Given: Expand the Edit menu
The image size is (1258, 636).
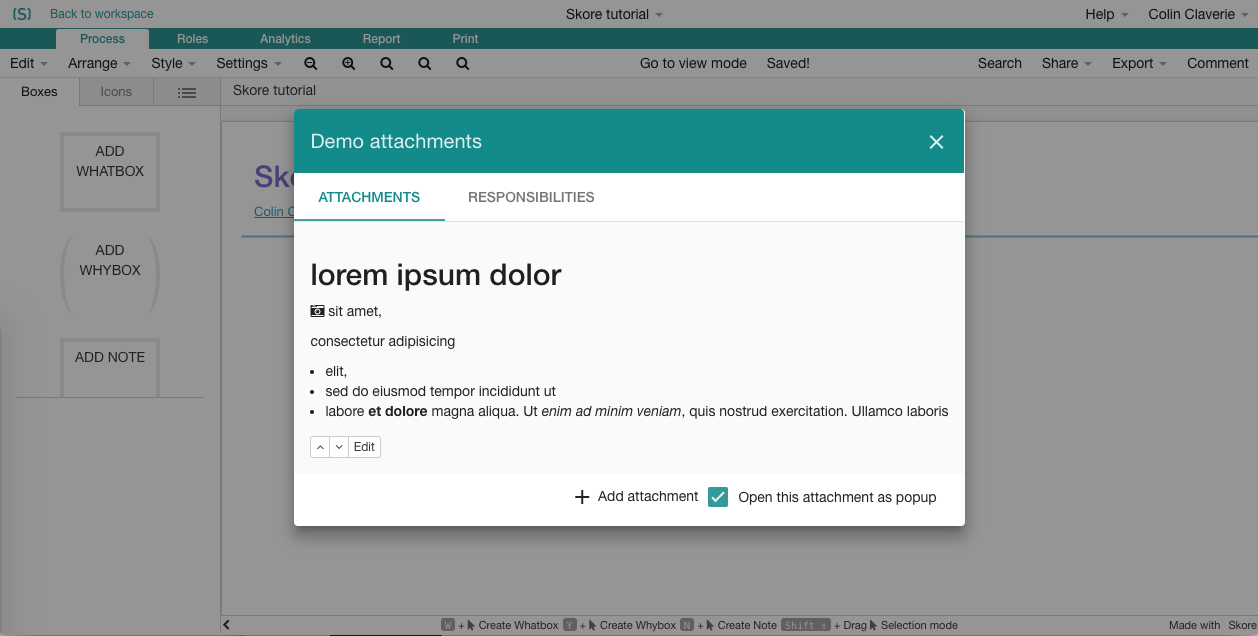Looking at the screenshot, I should [x=29, y=63].
